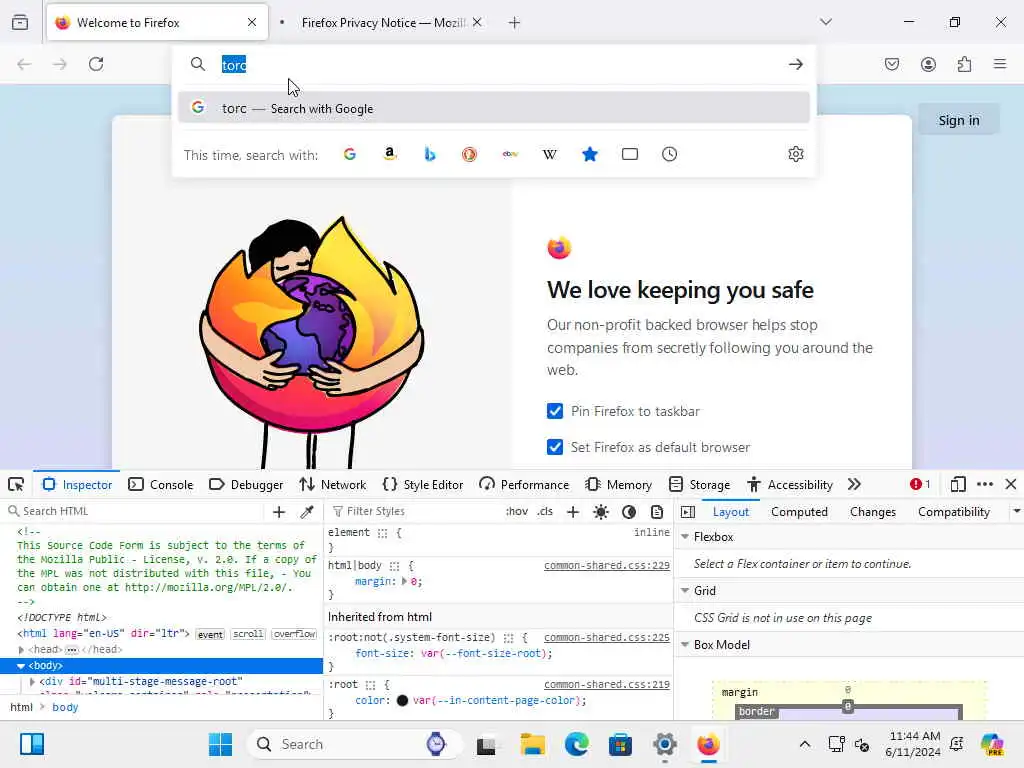Viewport: 1024px width, 768px height.
Task: Activate the eyedropper color picker
Action: (307, 511)
